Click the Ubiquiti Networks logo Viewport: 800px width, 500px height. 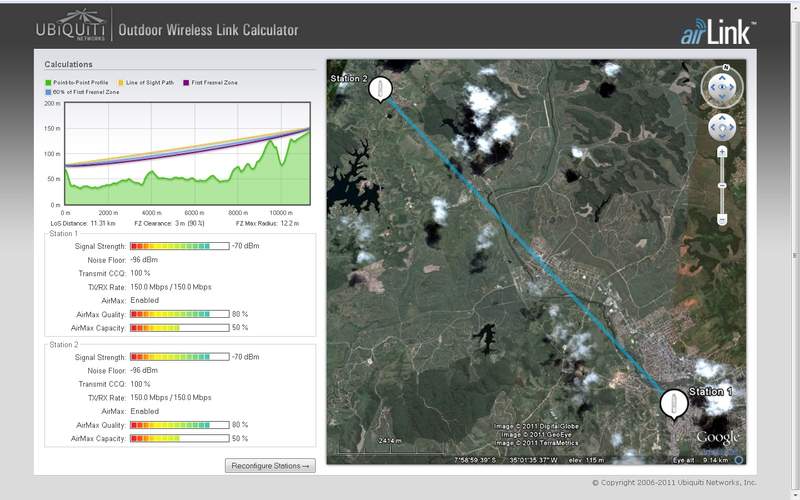coord(71,26)
